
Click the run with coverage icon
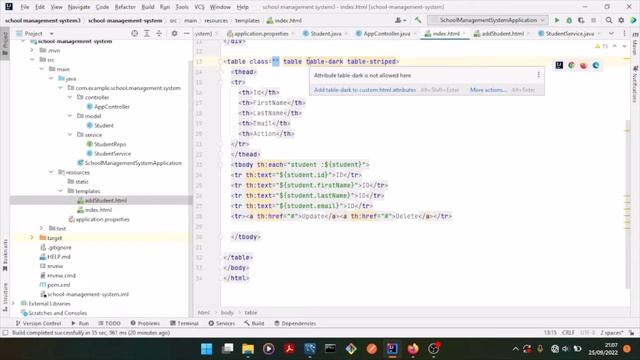(x=581, y=20)
